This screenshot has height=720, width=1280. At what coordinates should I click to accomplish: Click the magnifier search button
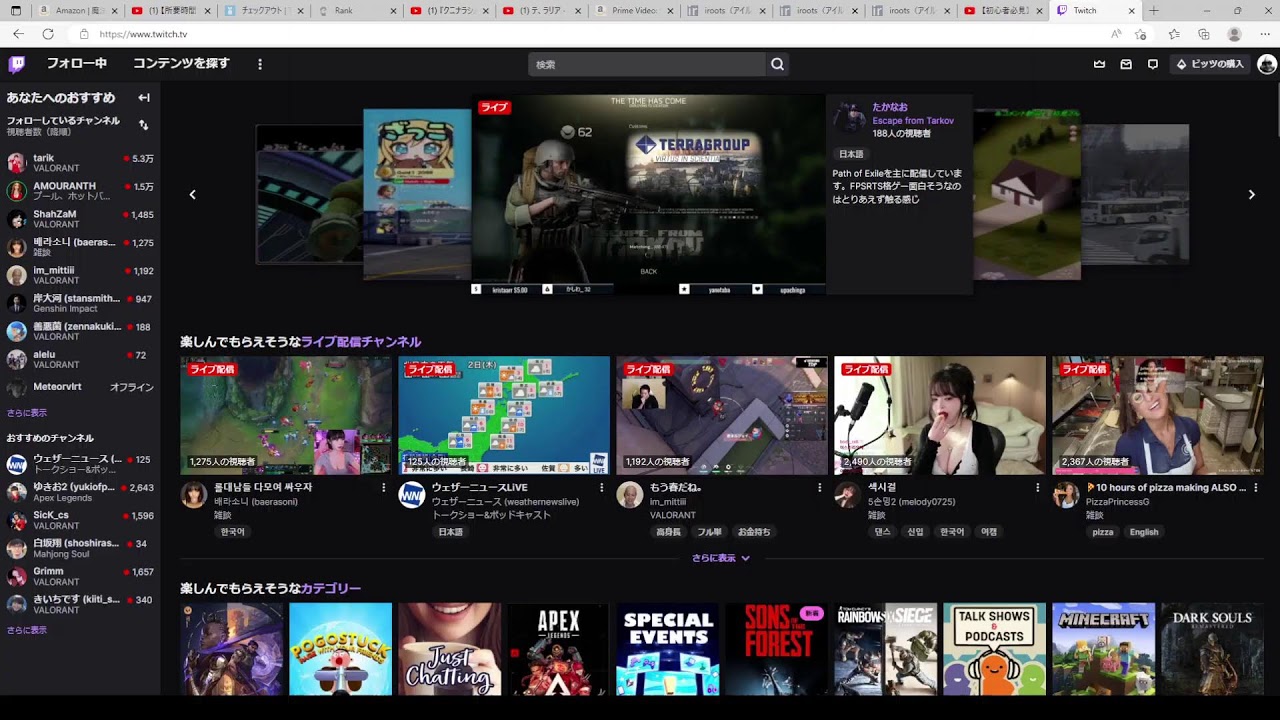click(x=777, y=64)
